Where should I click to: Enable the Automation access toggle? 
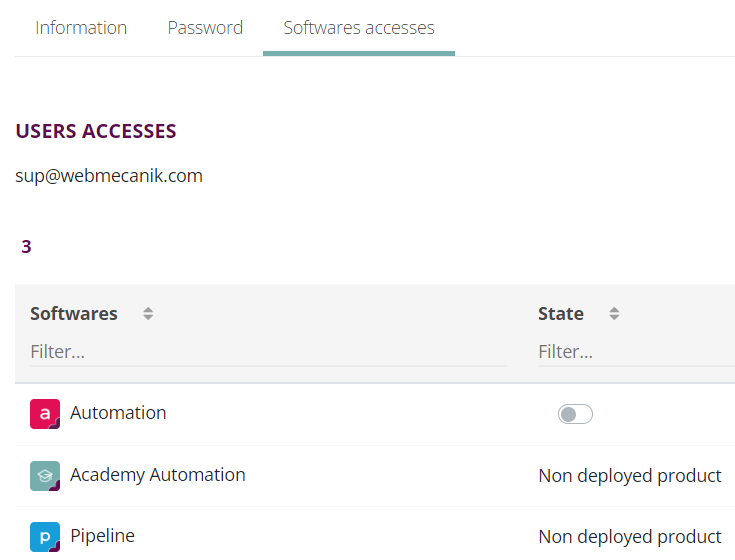tap(575, 414)
